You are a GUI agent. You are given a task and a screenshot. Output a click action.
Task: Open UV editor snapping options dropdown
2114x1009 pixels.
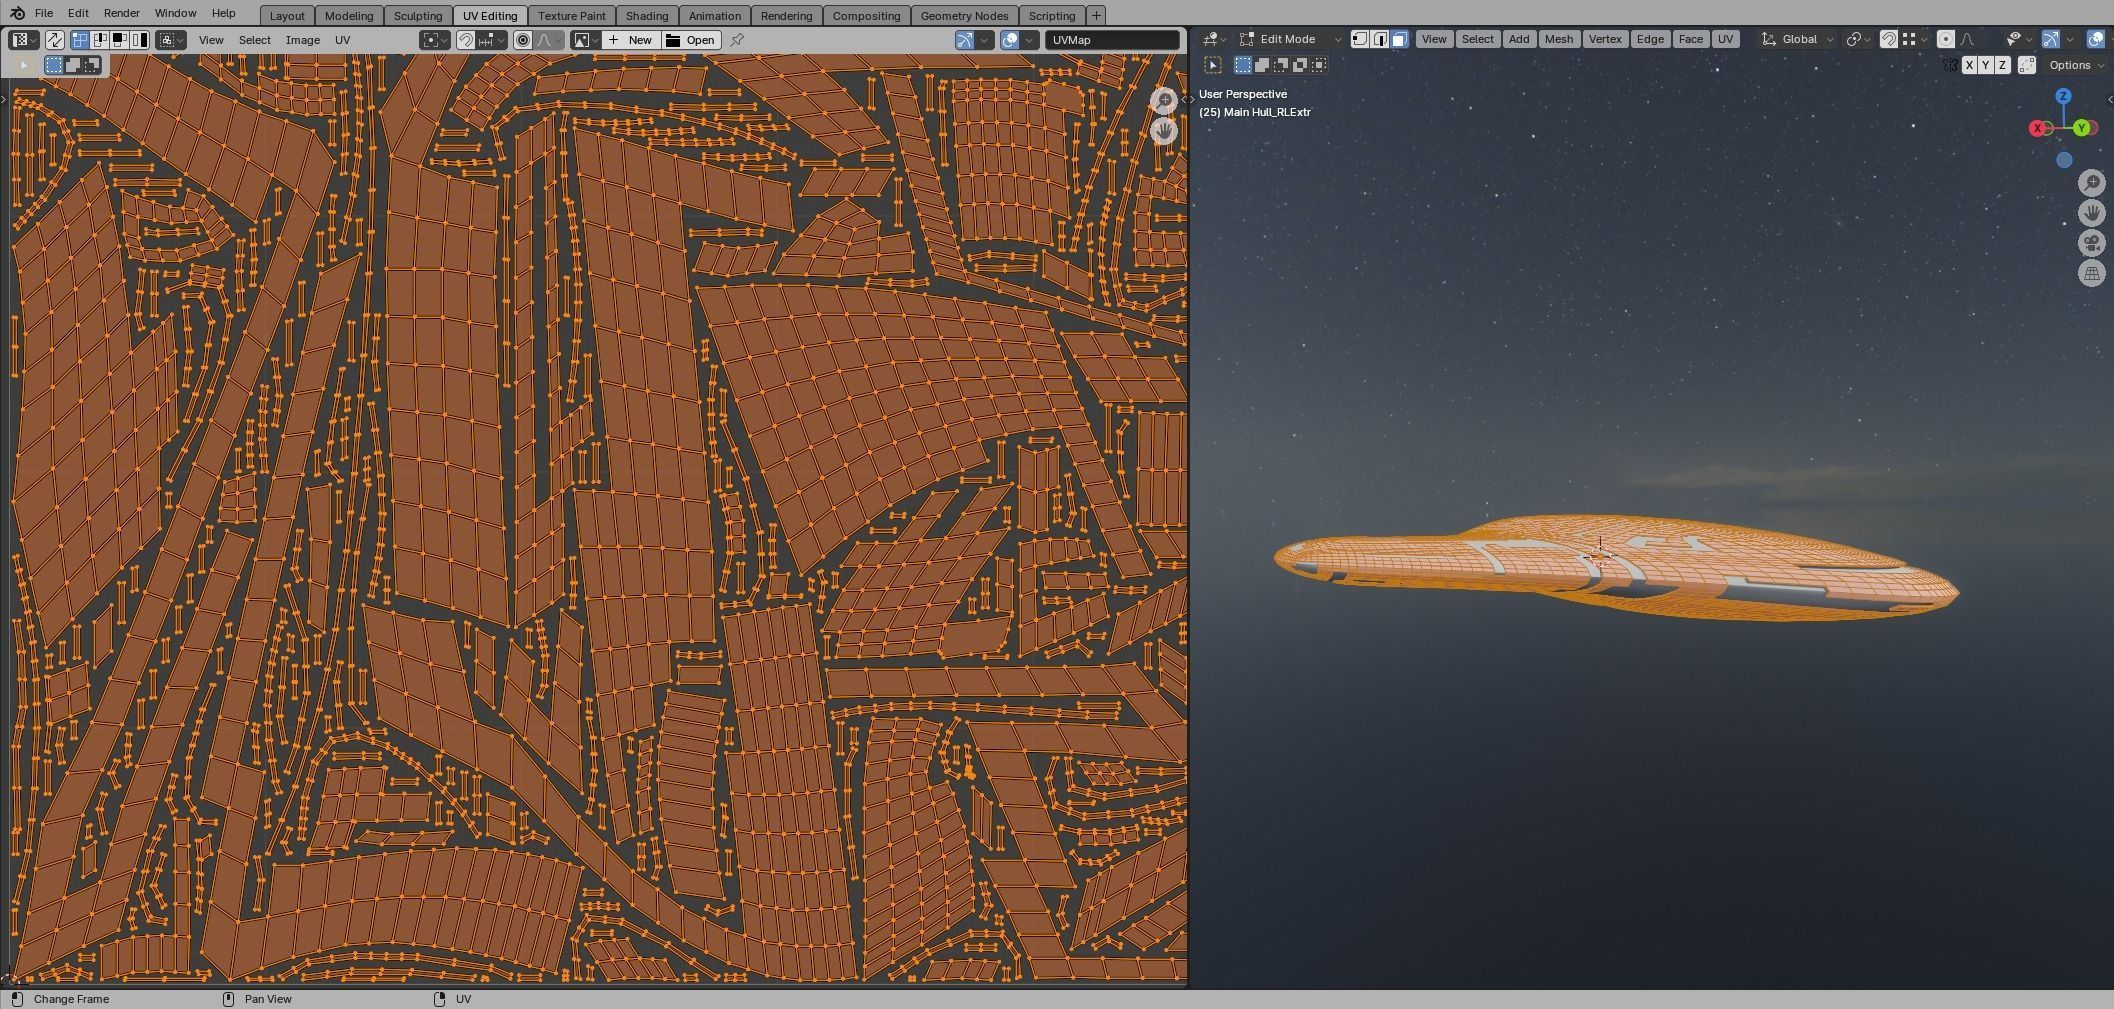pos(491,40)
